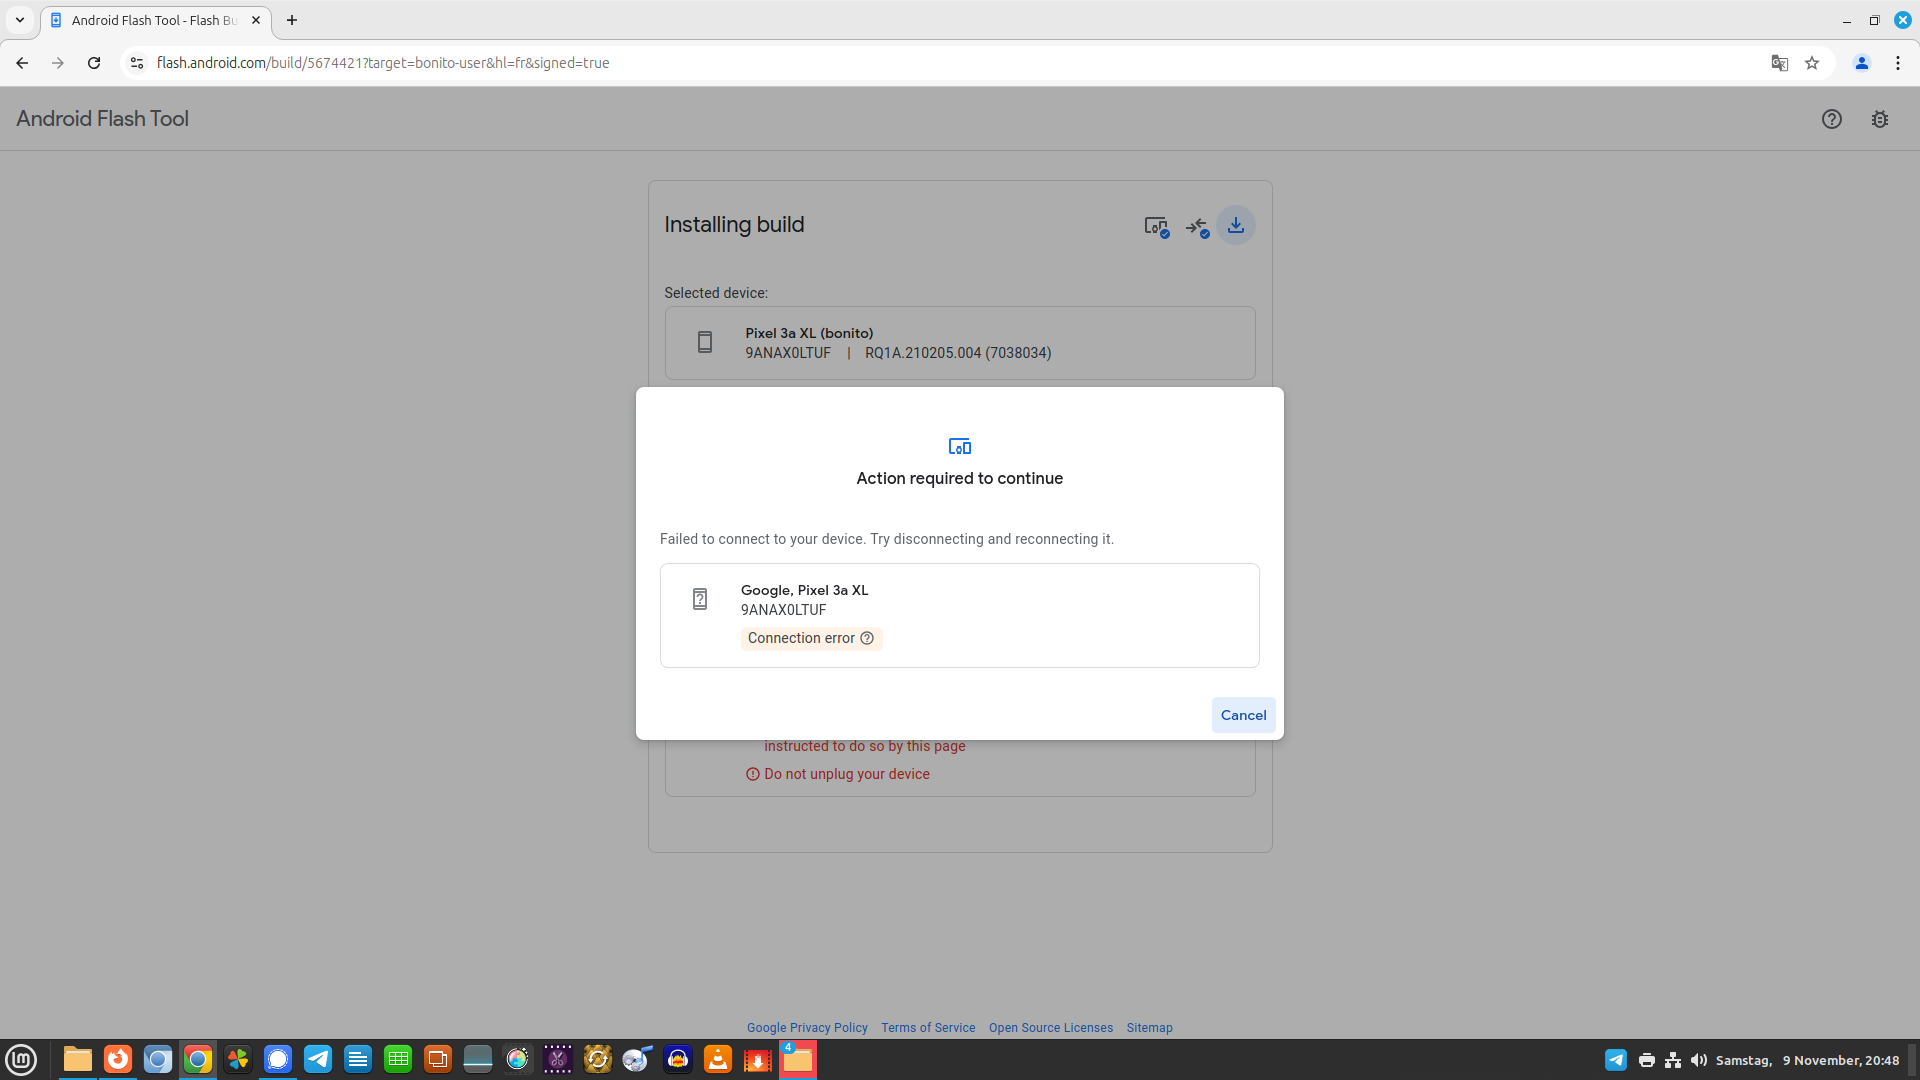Open Files folder in taskbar

78,1059
